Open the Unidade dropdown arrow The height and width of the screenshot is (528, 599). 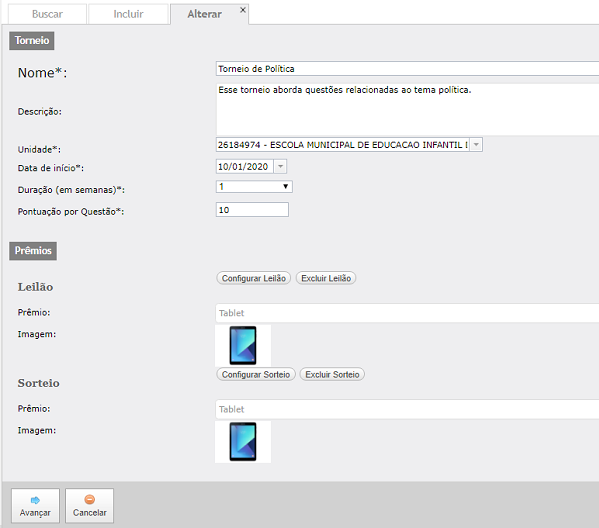(476, 145)
